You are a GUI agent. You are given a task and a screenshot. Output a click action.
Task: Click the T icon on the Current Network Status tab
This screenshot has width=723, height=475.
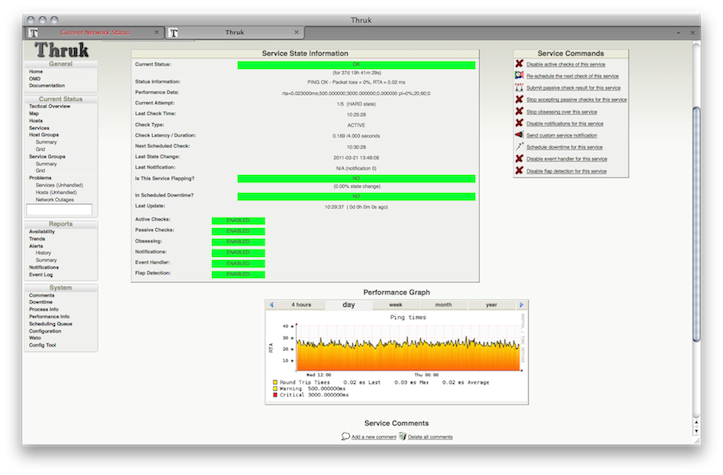(33, 33)
